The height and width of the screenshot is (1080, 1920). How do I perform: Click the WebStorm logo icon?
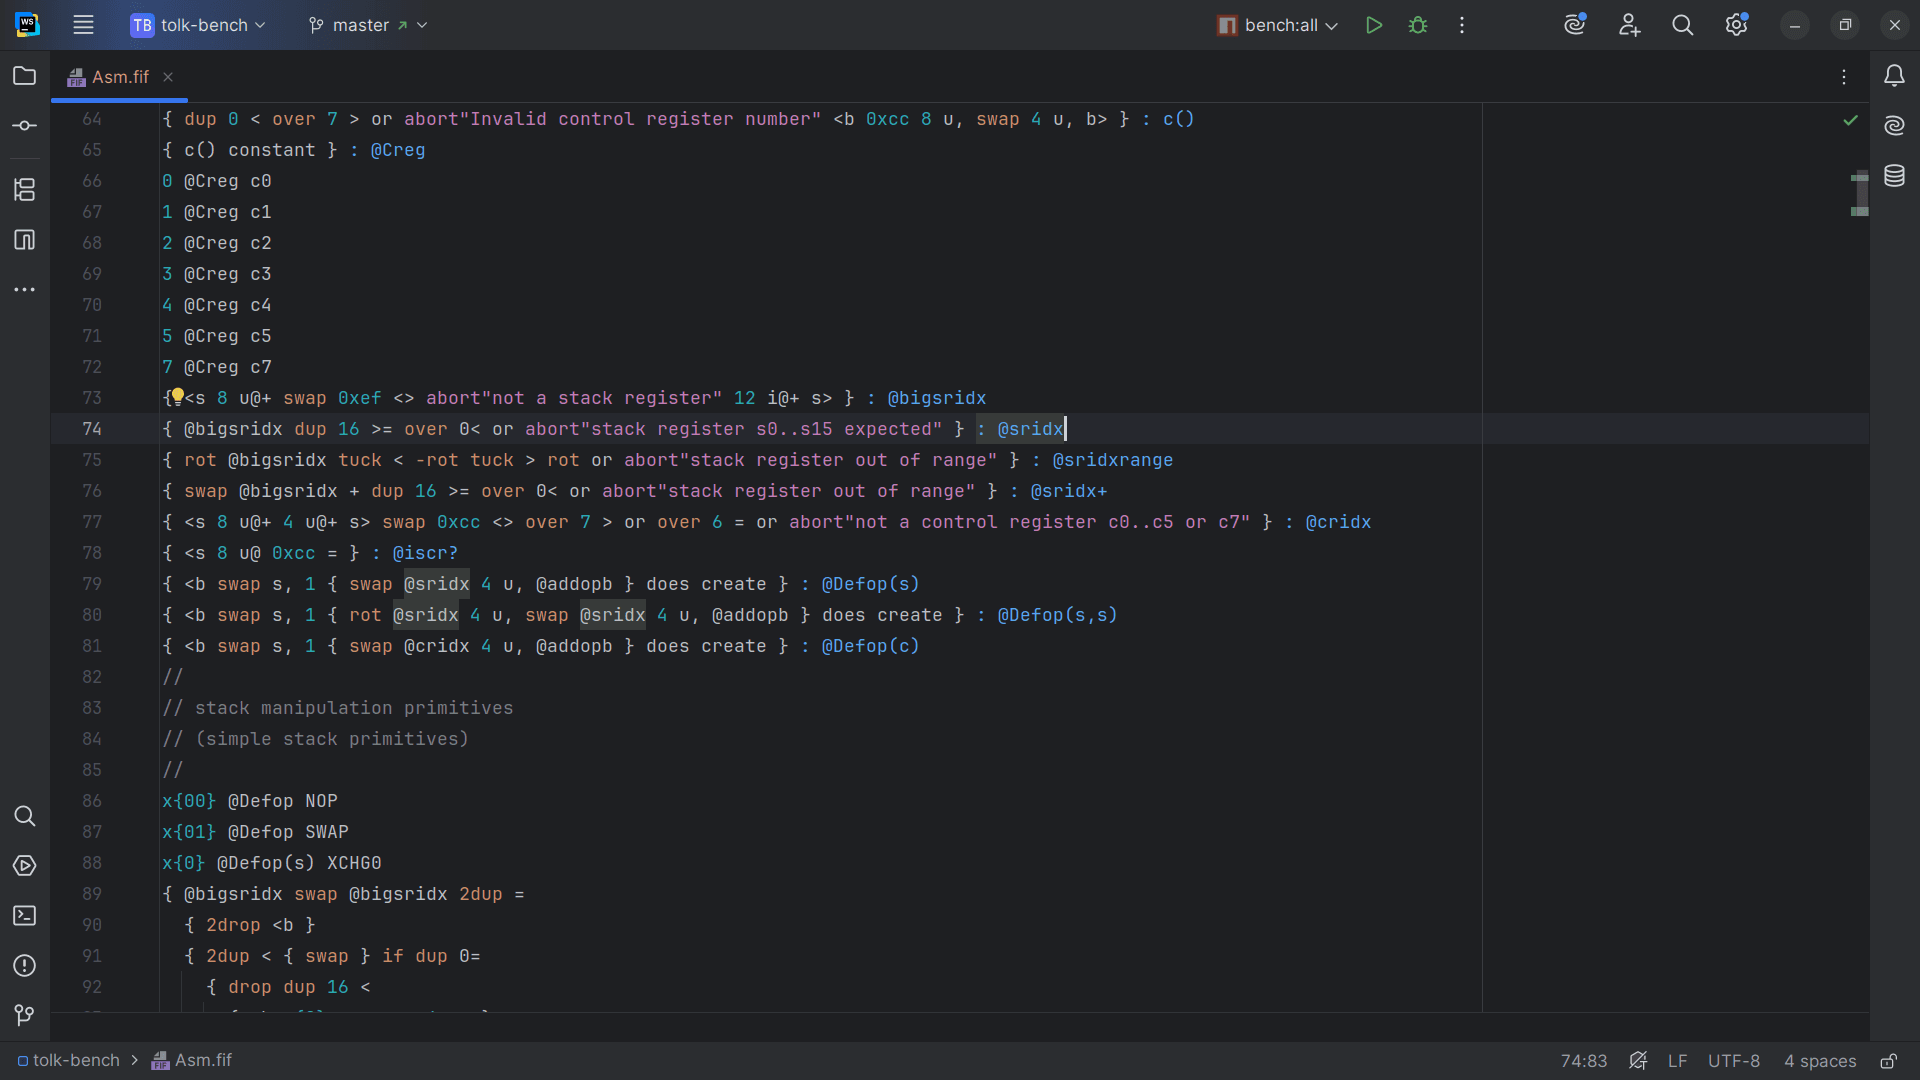tap(28, 25)
